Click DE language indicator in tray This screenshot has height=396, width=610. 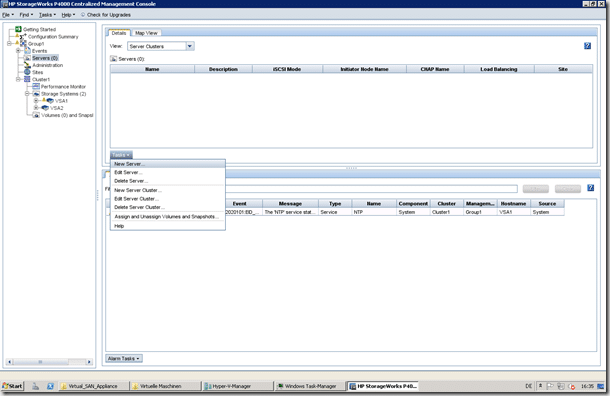coord(528,386)
